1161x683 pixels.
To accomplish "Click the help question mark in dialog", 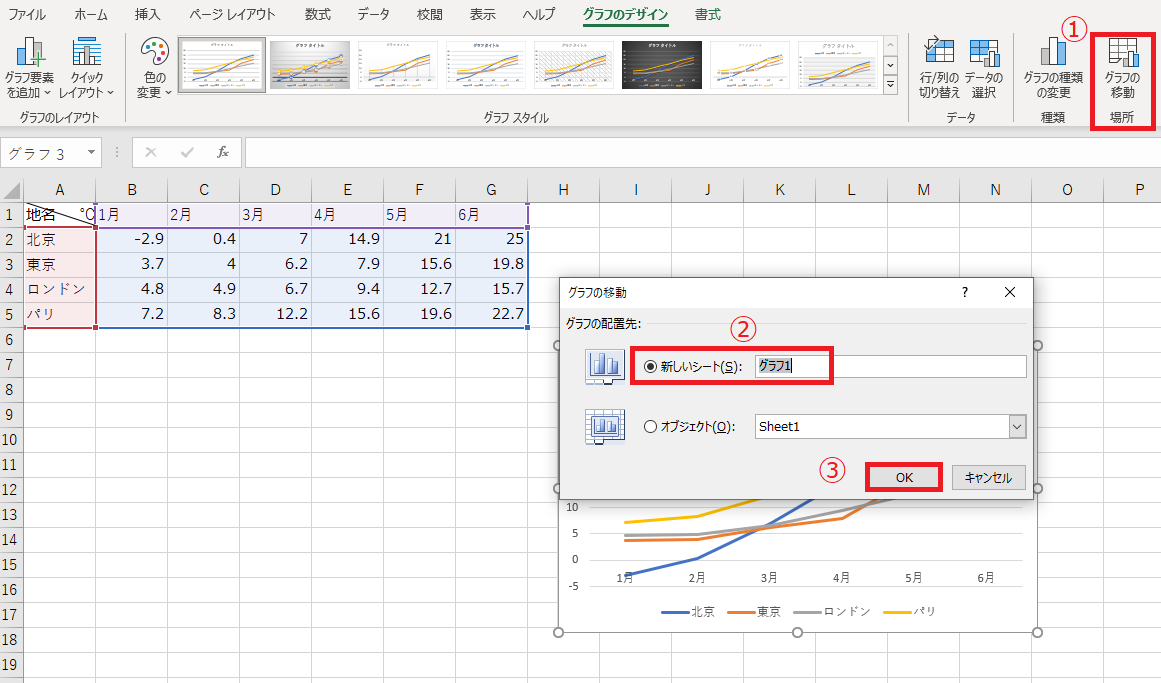I will click(x=965, y=293).
